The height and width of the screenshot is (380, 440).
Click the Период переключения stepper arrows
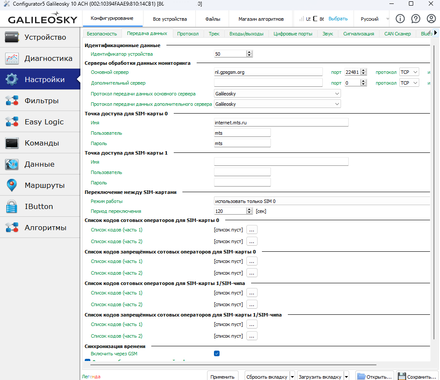pyautogui.click(x=249, y=211)
